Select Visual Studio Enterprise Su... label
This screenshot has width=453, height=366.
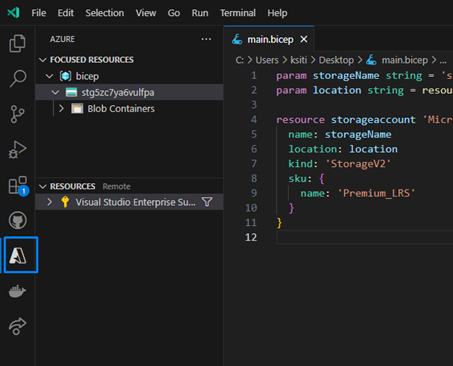tap(135, 202)
